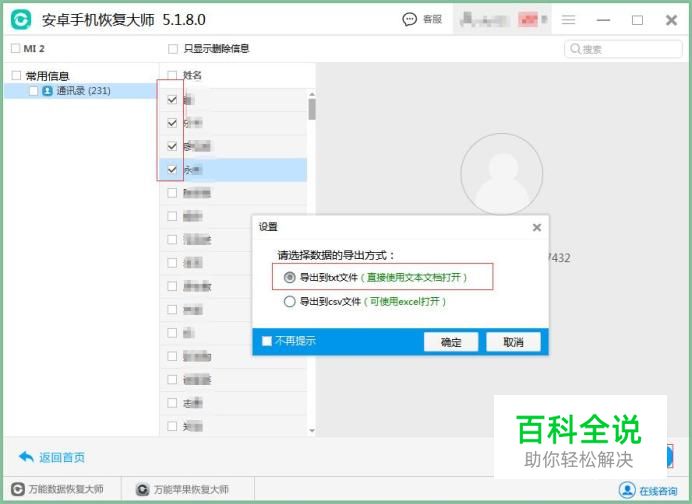
Task: Click the contact list scroll down arrow
Action: pyautogui.click(x=312, y=430)
